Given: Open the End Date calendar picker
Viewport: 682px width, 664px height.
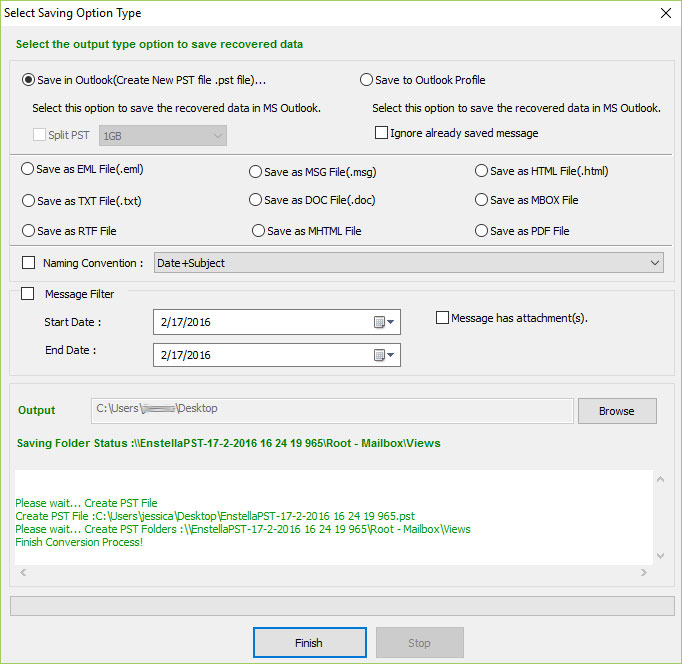Looking at the screenshot, I should coord(385,355).
